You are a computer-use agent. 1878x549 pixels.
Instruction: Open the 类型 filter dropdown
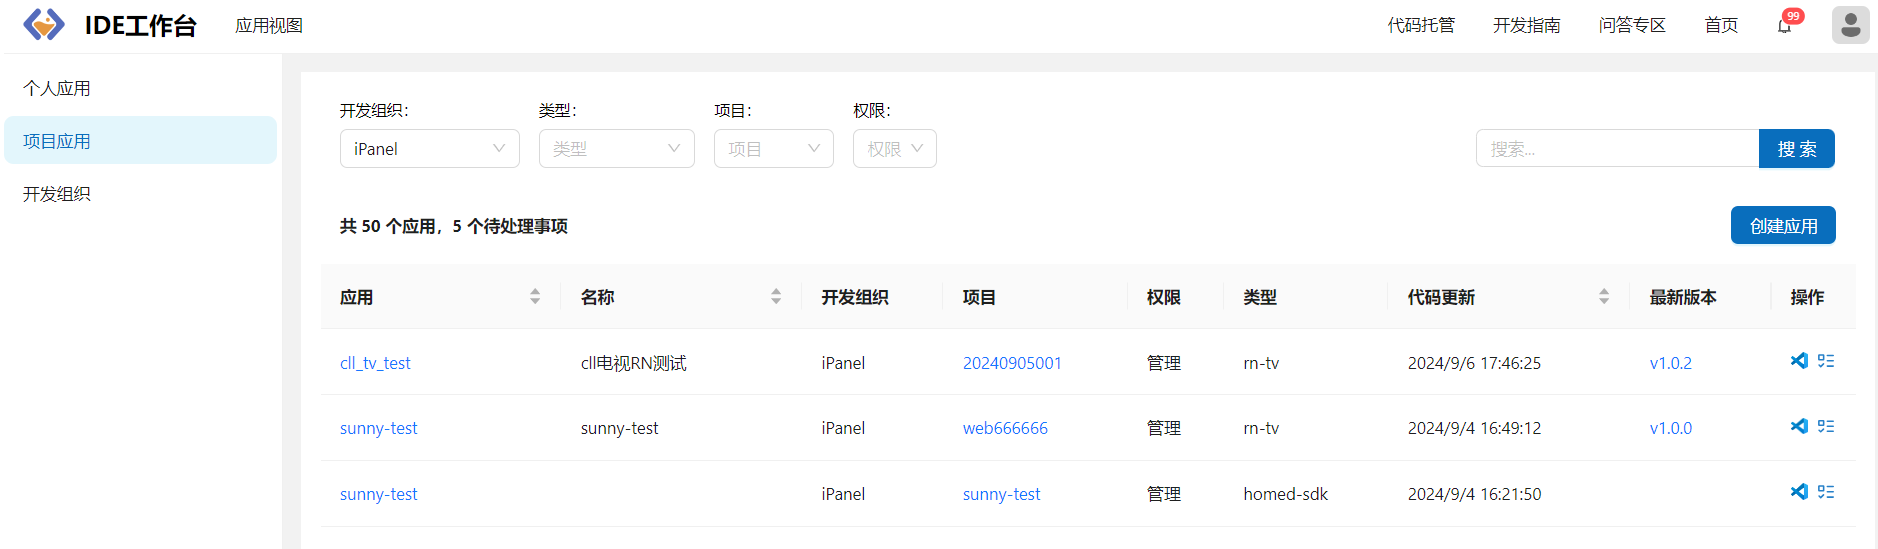pos(616,149)
